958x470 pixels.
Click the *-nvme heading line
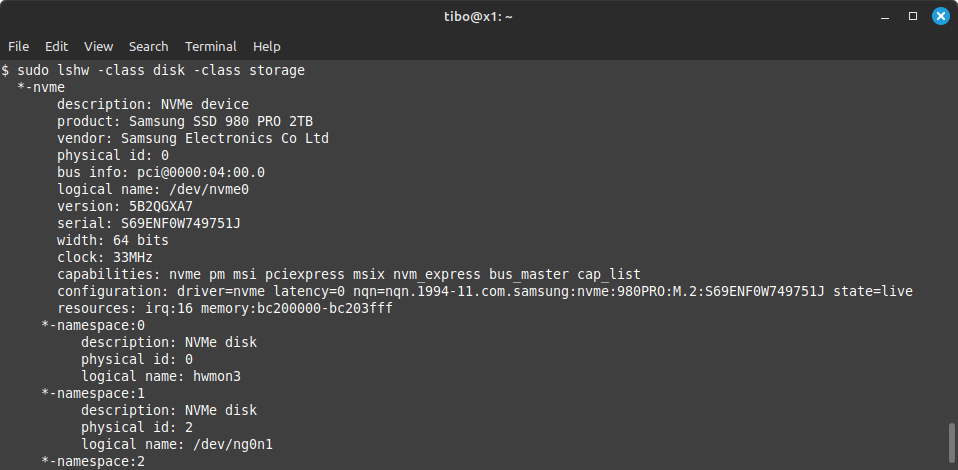click(41, 87)
